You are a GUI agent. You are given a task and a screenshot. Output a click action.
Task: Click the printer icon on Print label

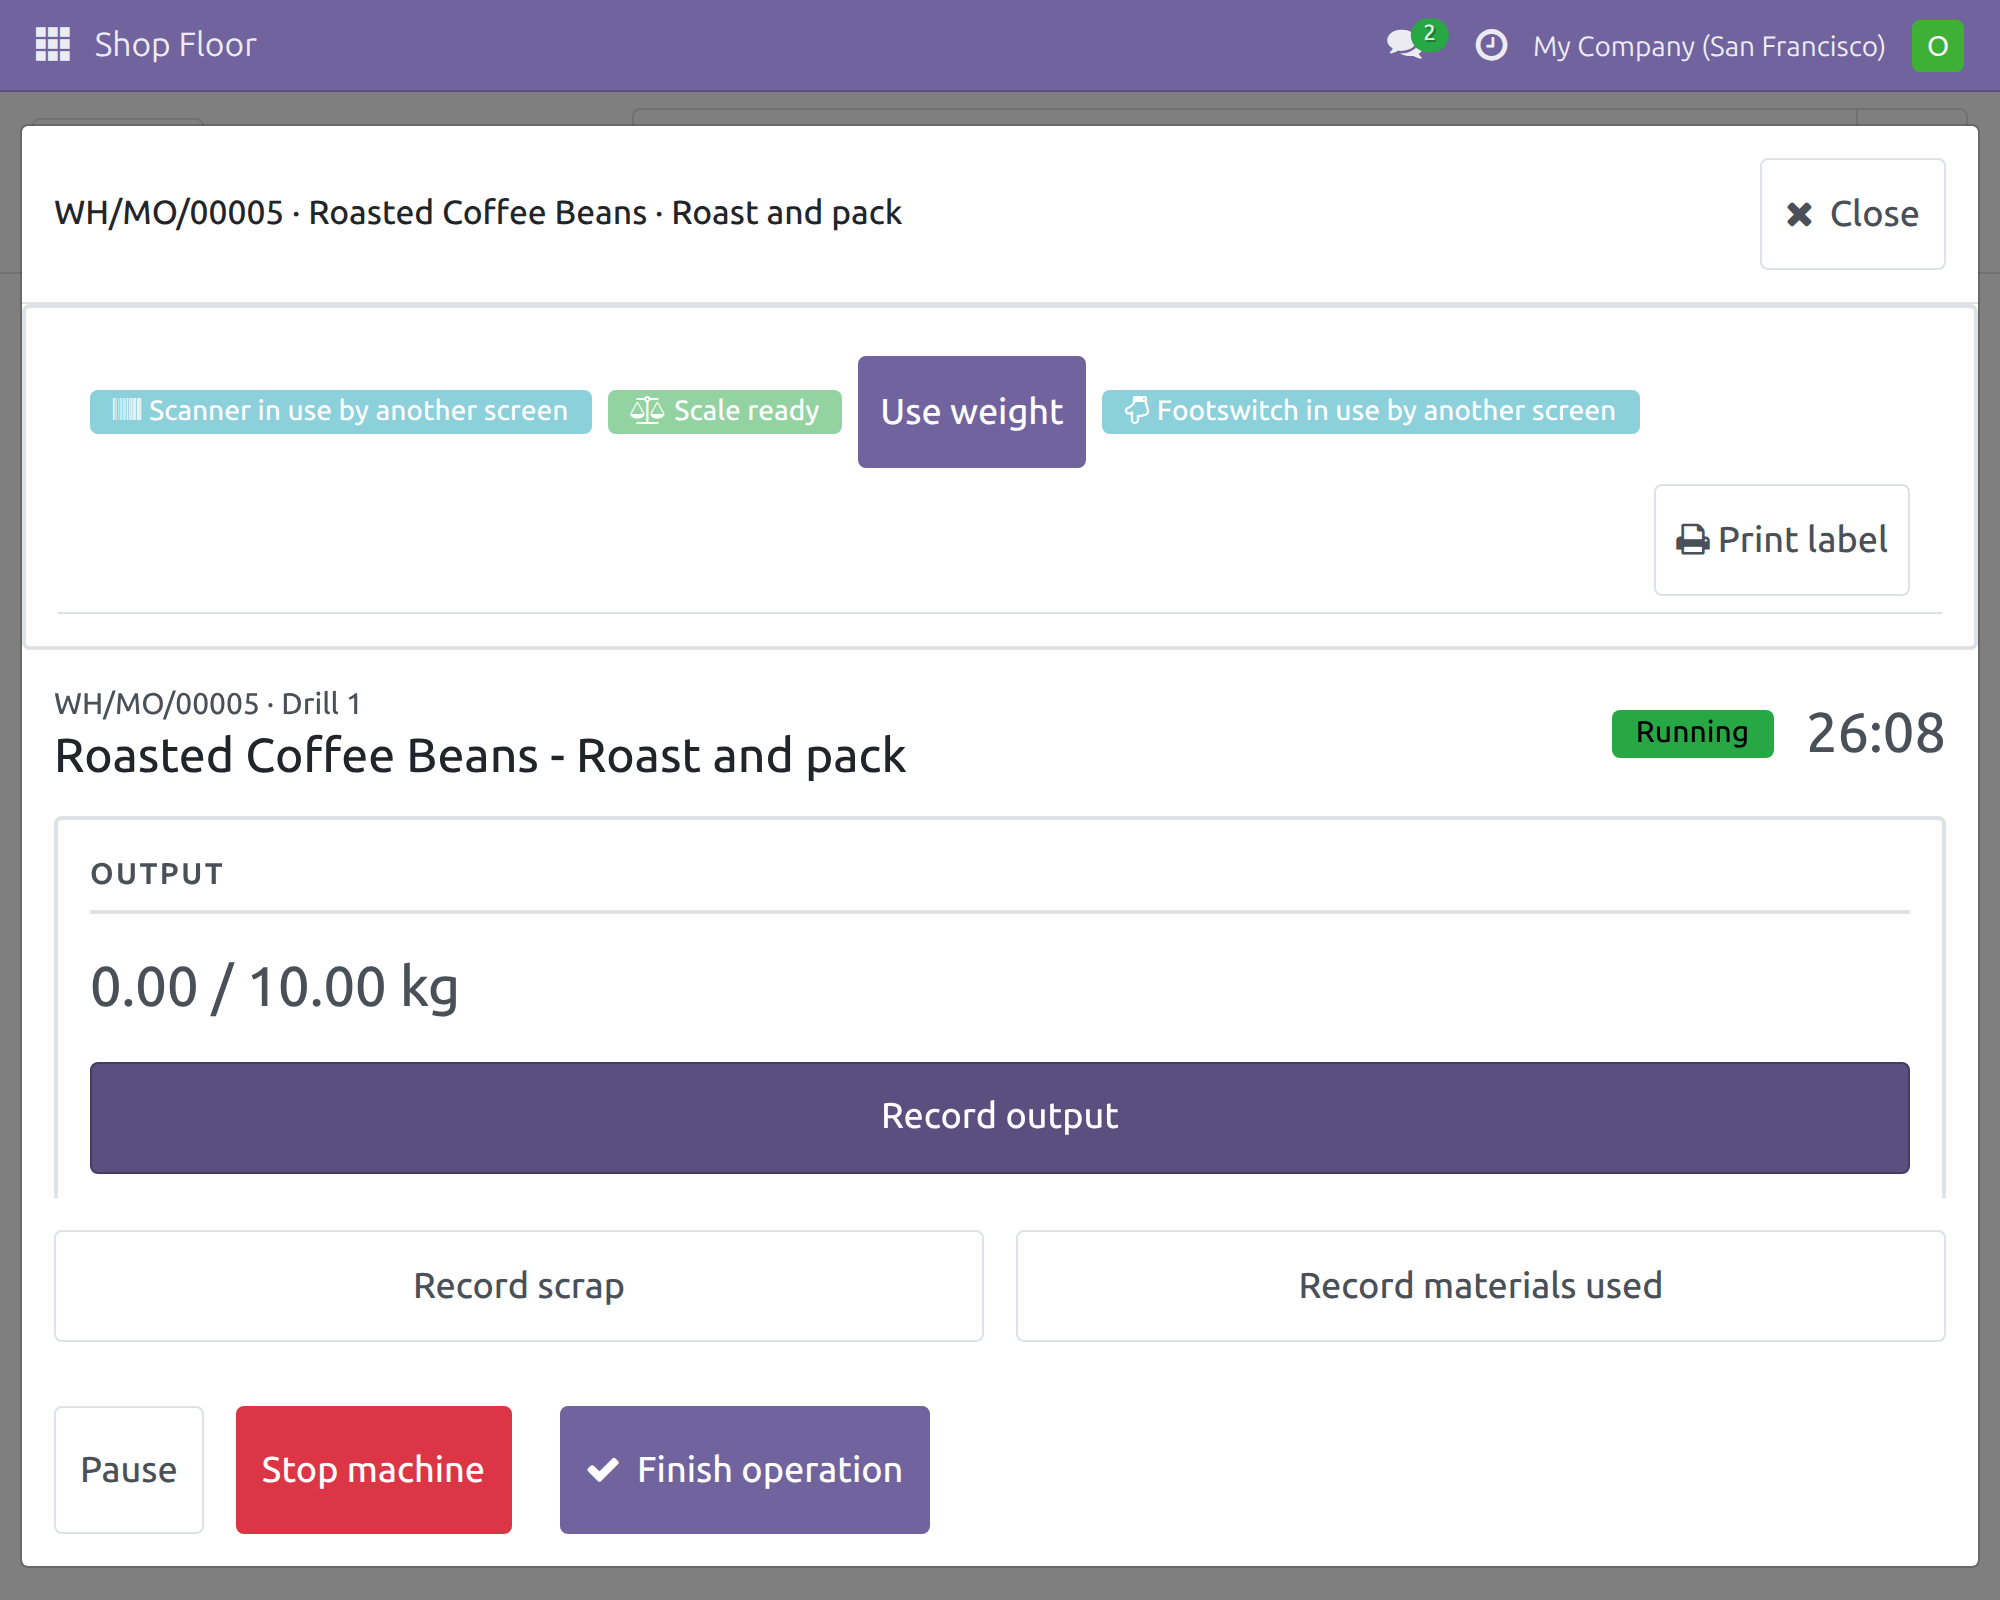1693,540
